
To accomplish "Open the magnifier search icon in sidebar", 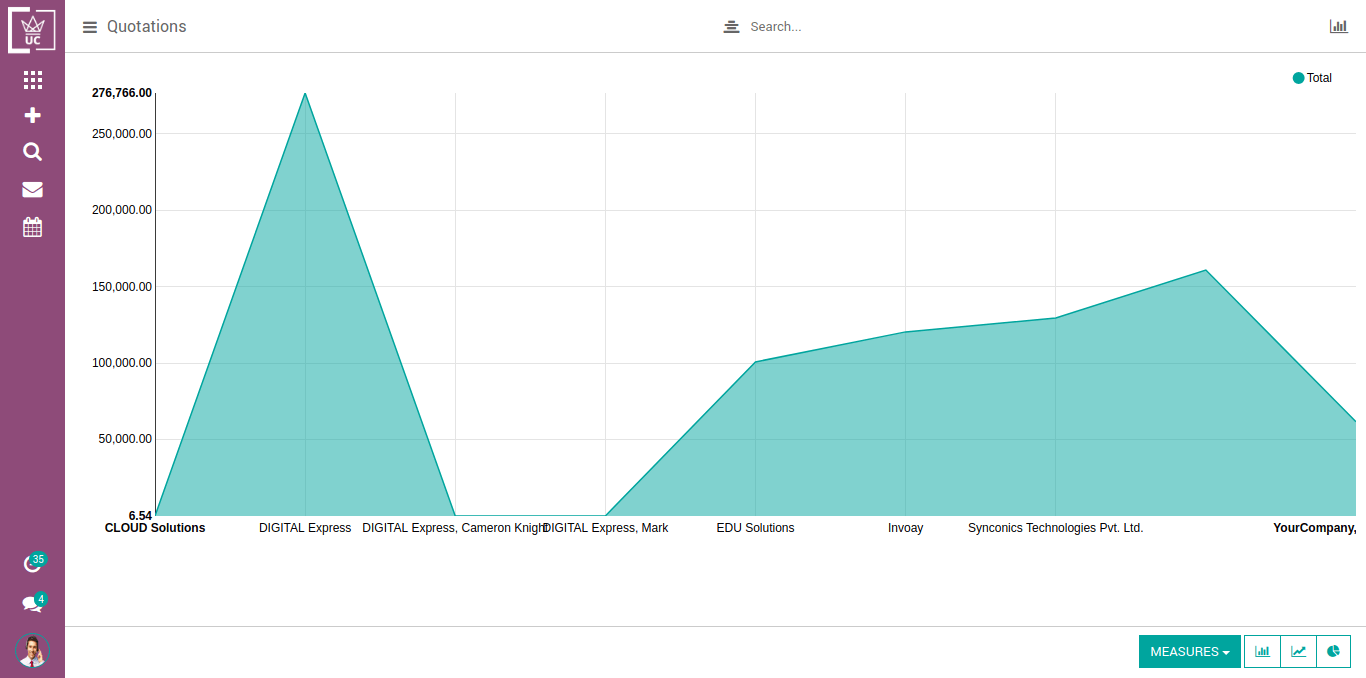I will click(32, 152).
